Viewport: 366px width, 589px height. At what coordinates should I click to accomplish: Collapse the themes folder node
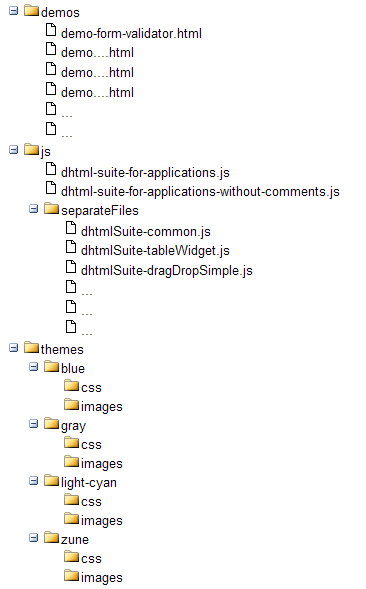pos(14,347)
